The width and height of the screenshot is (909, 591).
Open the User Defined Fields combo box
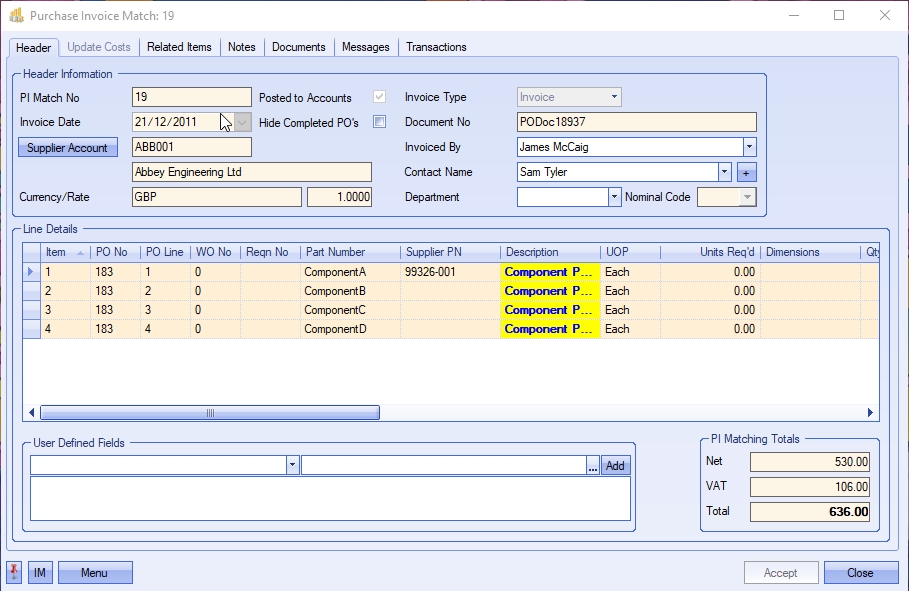coord(292,465)
